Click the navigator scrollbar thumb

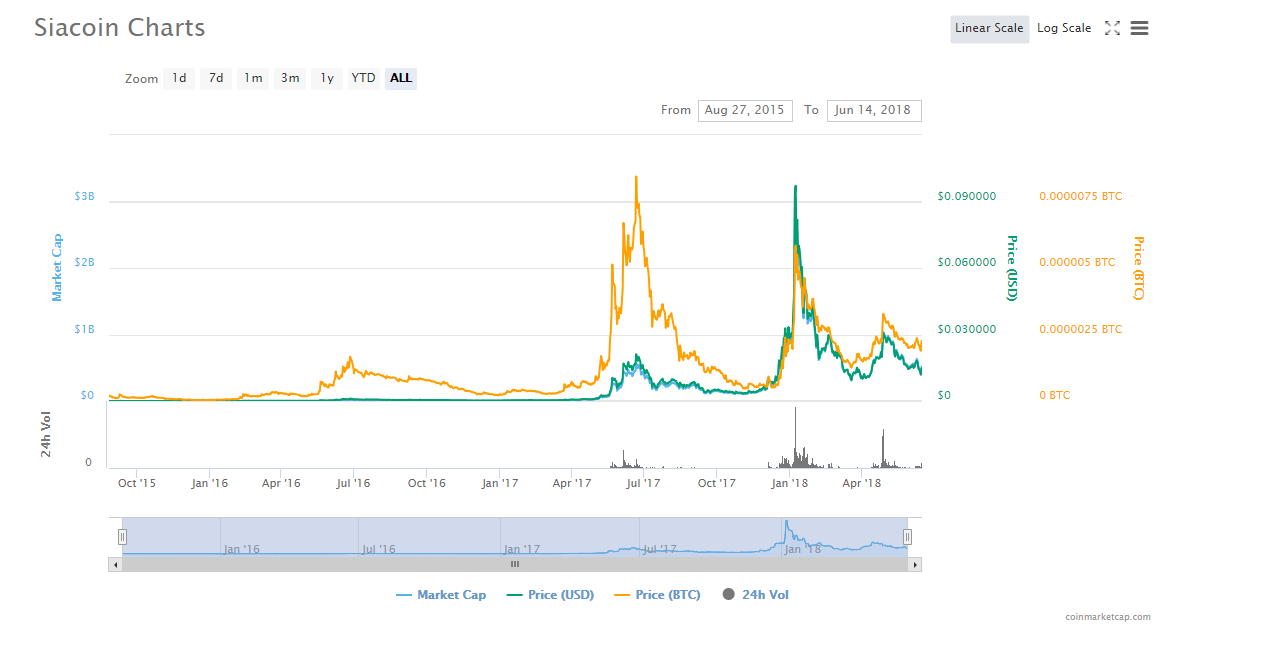(515, 565)
